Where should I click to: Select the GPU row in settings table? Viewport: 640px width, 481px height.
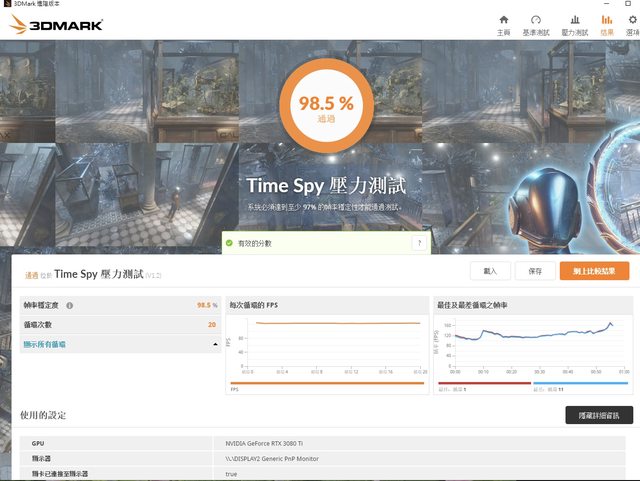coord(320,441)
